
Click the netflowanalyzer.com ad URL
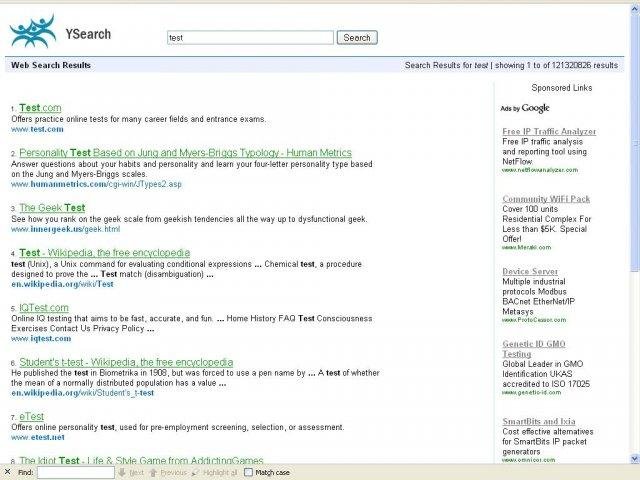pyautogui.click(x=540, y=170)
